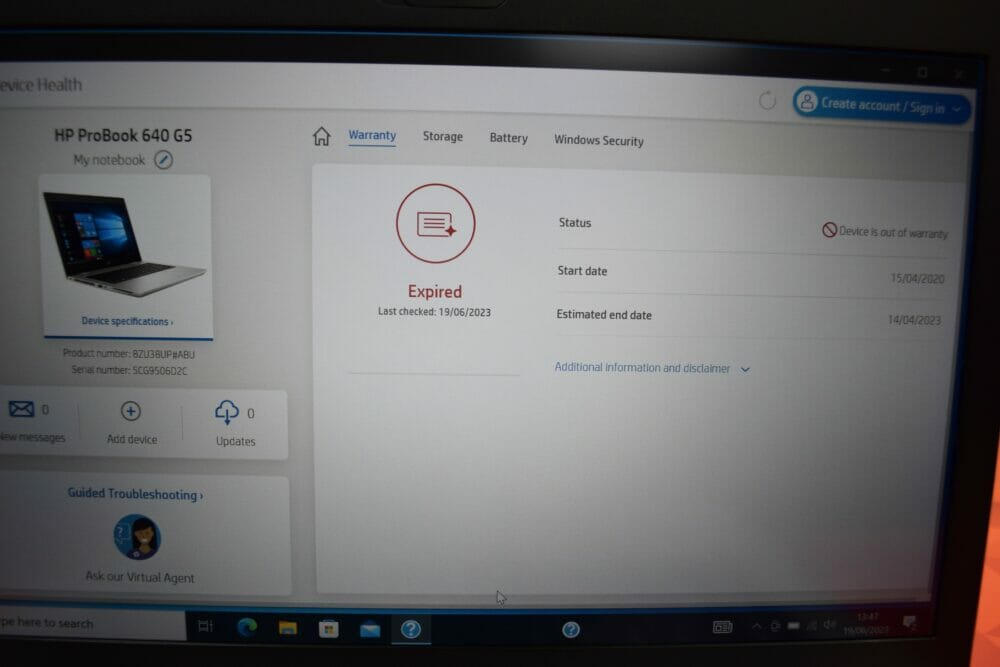This screenshot has width=1000, height=667.
Task: Open the New messages envelope icon
Action: pyautogui.click(x=22, y=409)
